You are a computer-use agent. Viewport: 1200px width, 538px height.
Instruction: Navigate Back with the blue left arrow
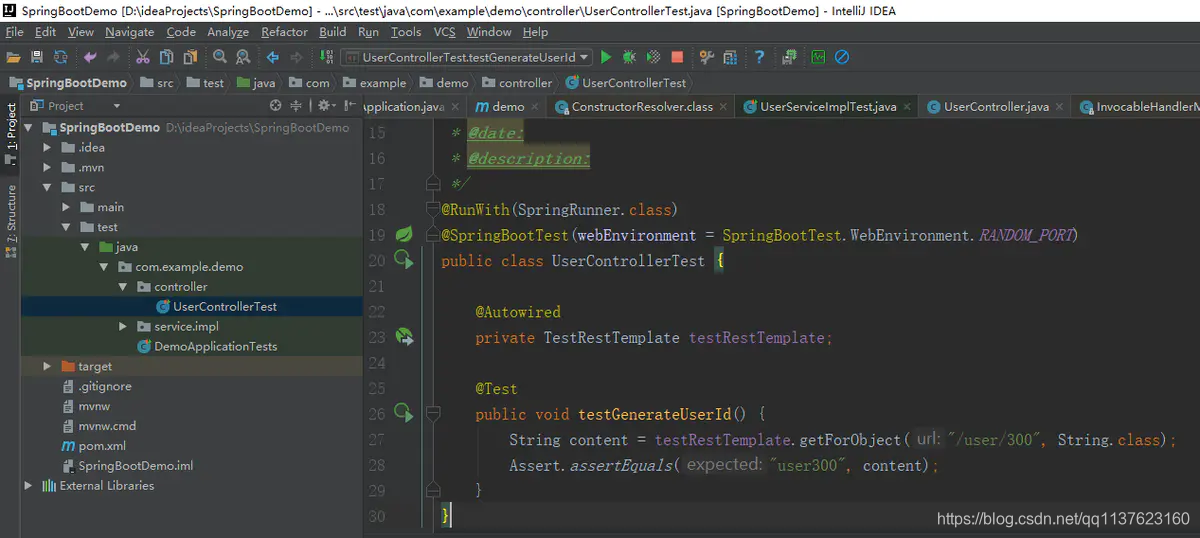point(273,58)
